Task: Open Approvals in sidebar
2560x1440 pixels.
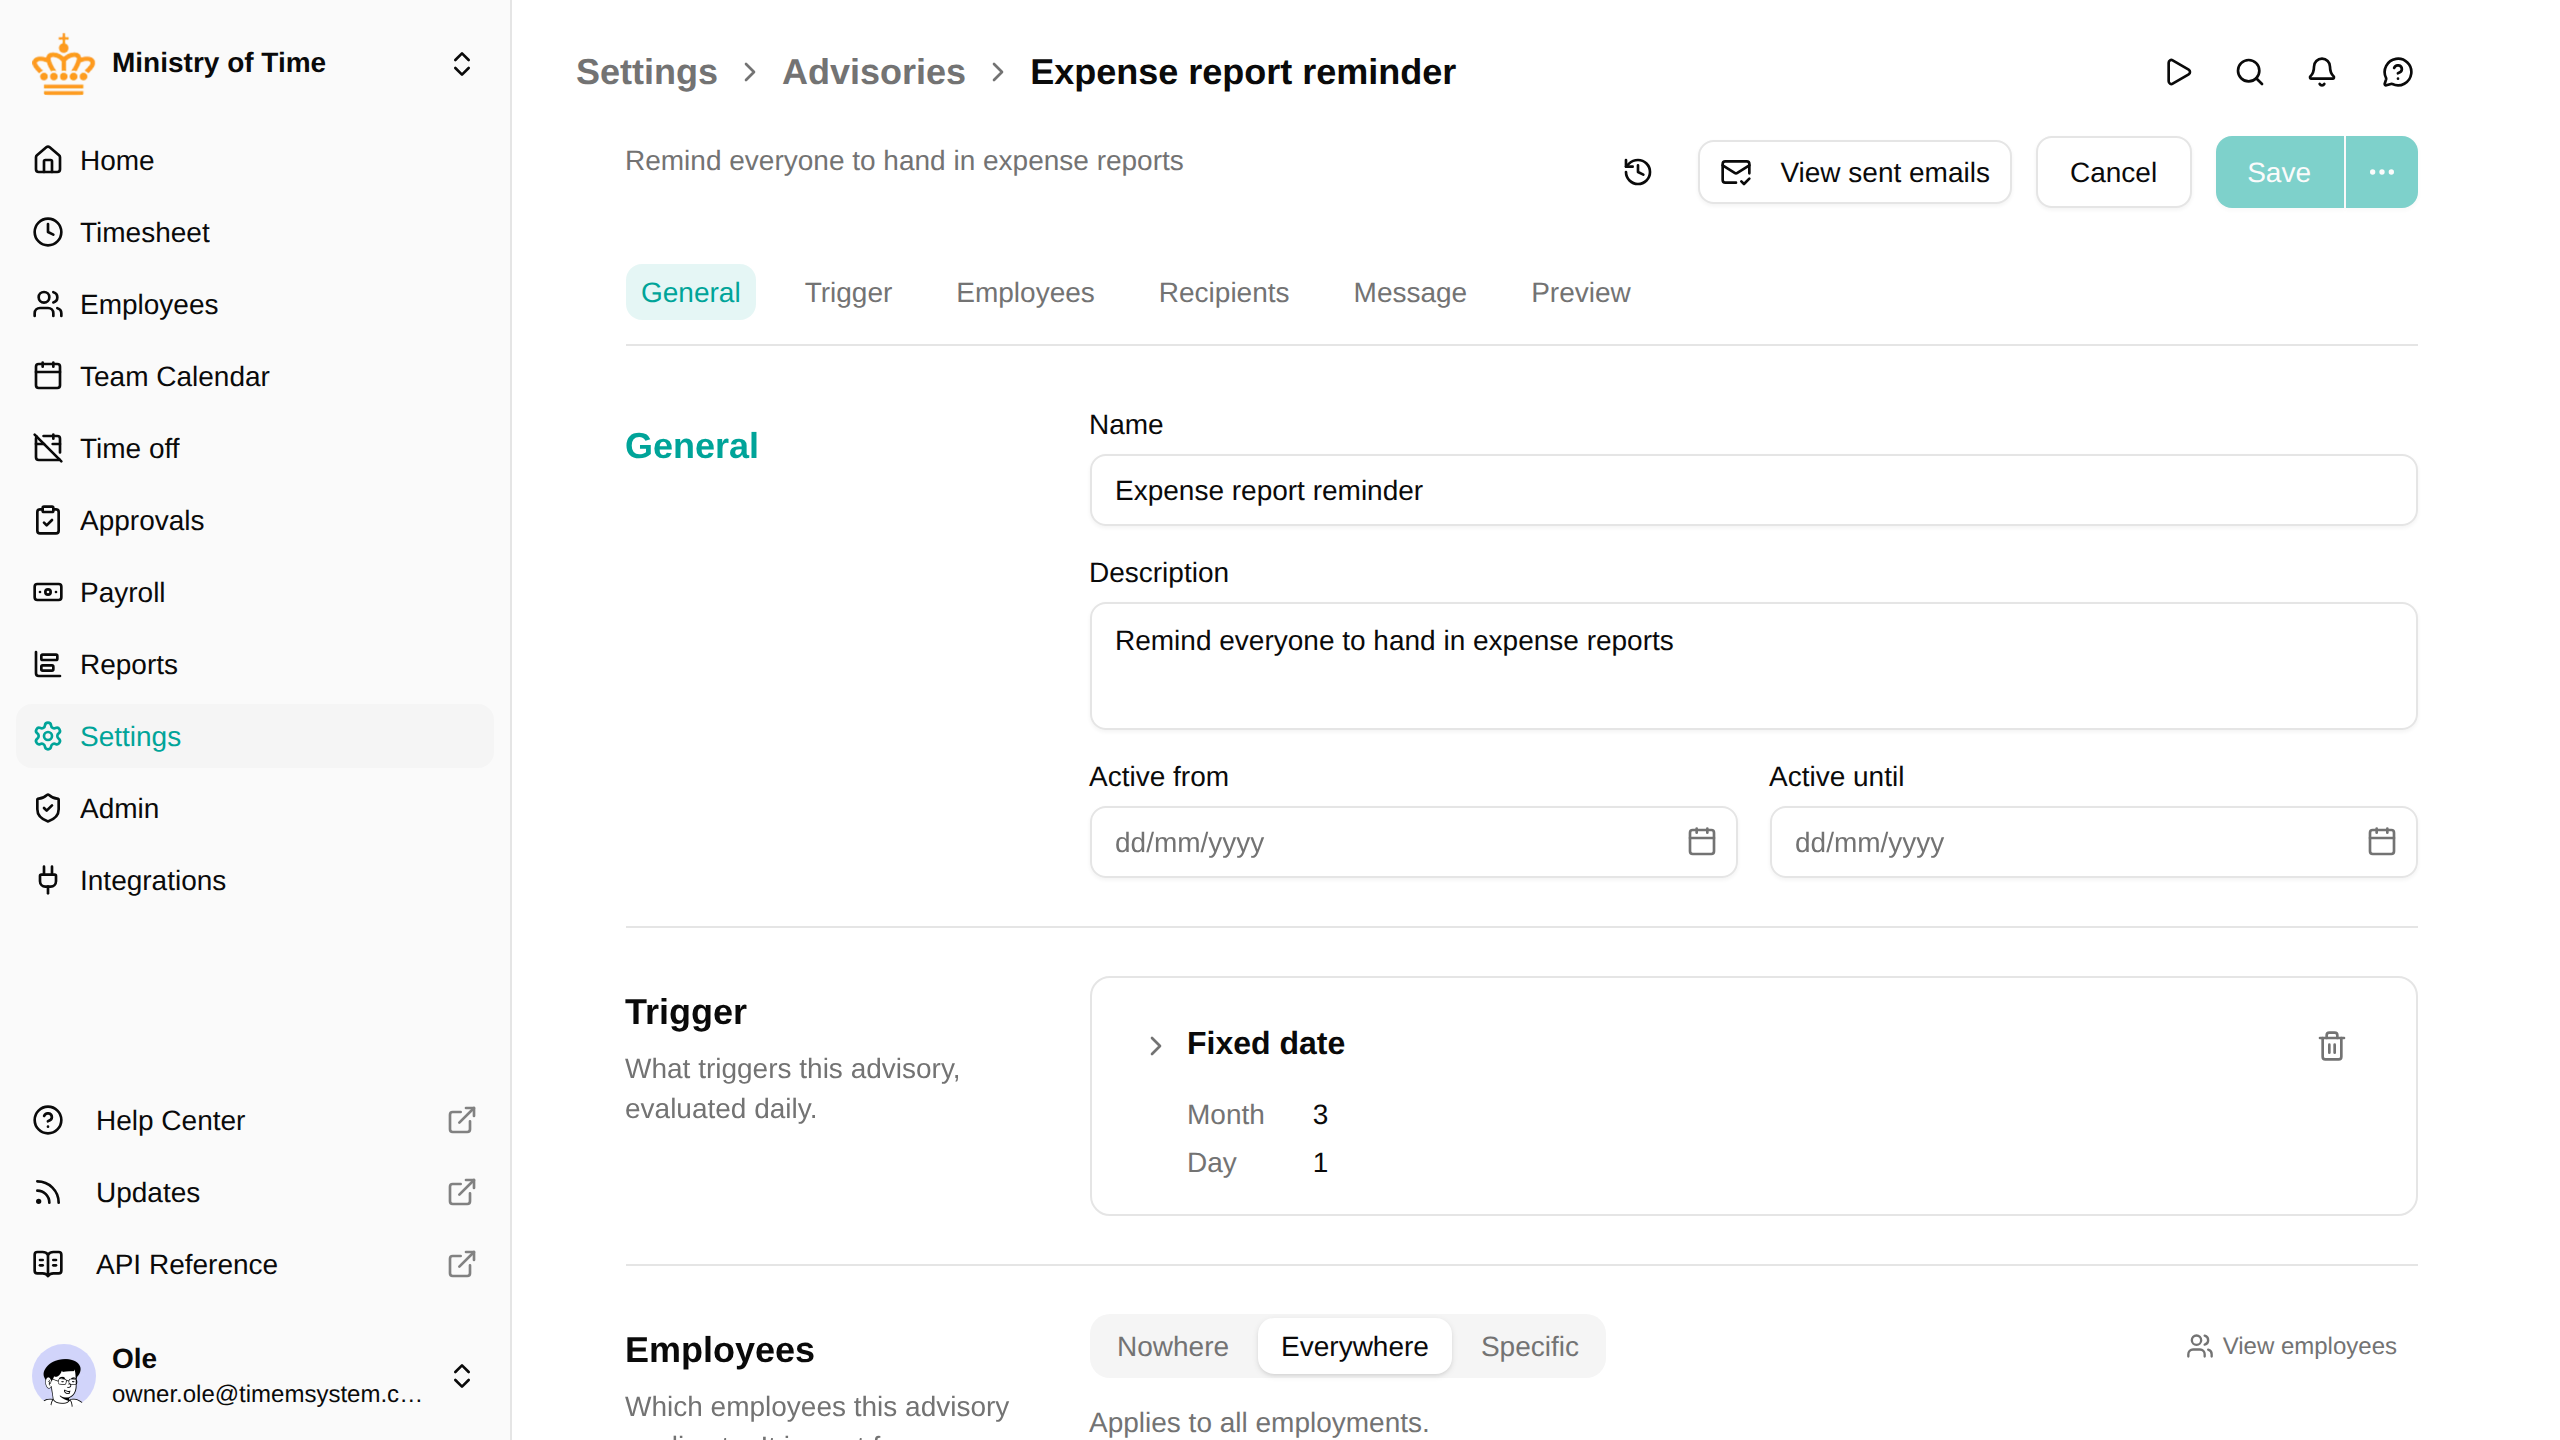Action: pos(255,520)
